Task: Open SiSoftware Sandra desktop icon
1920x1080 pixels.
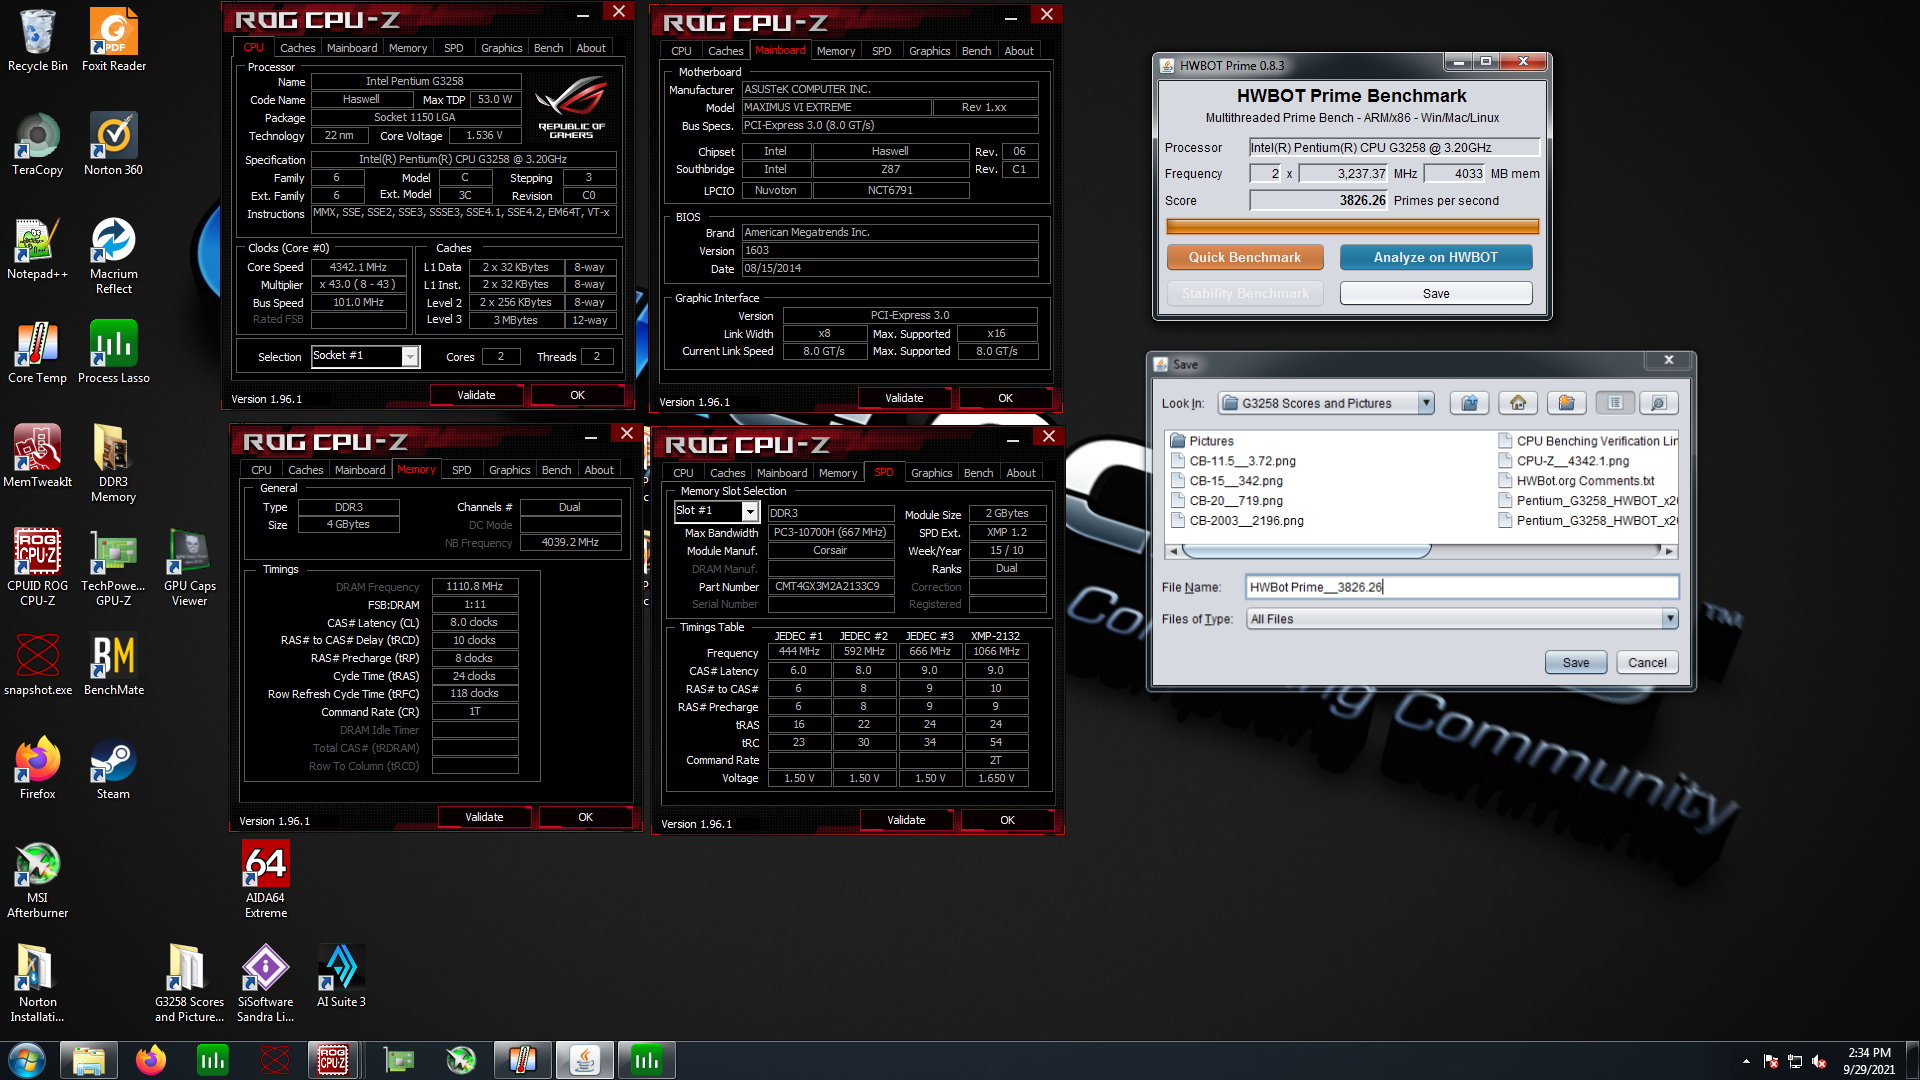Action: (266, 983)
